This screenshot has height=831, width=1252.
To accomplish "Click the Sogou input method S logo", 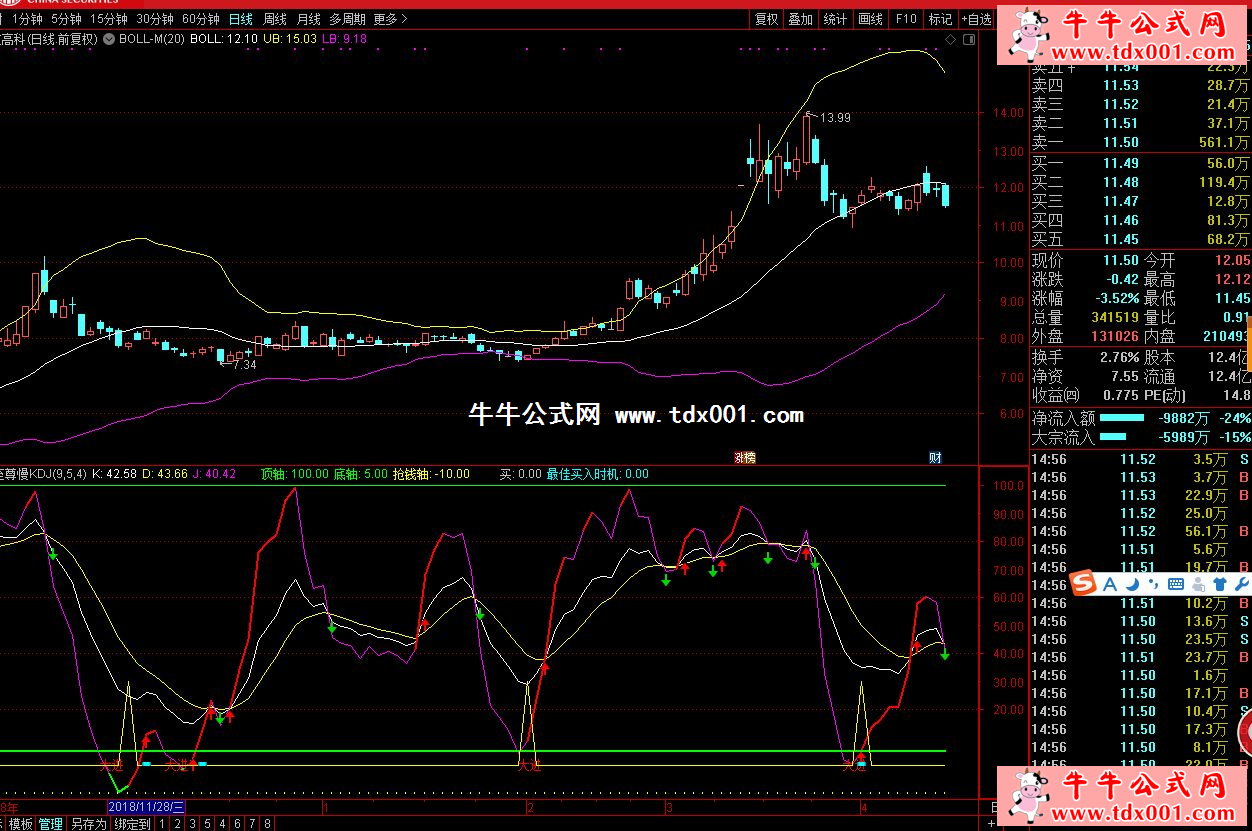I will tap(1081, 583).
